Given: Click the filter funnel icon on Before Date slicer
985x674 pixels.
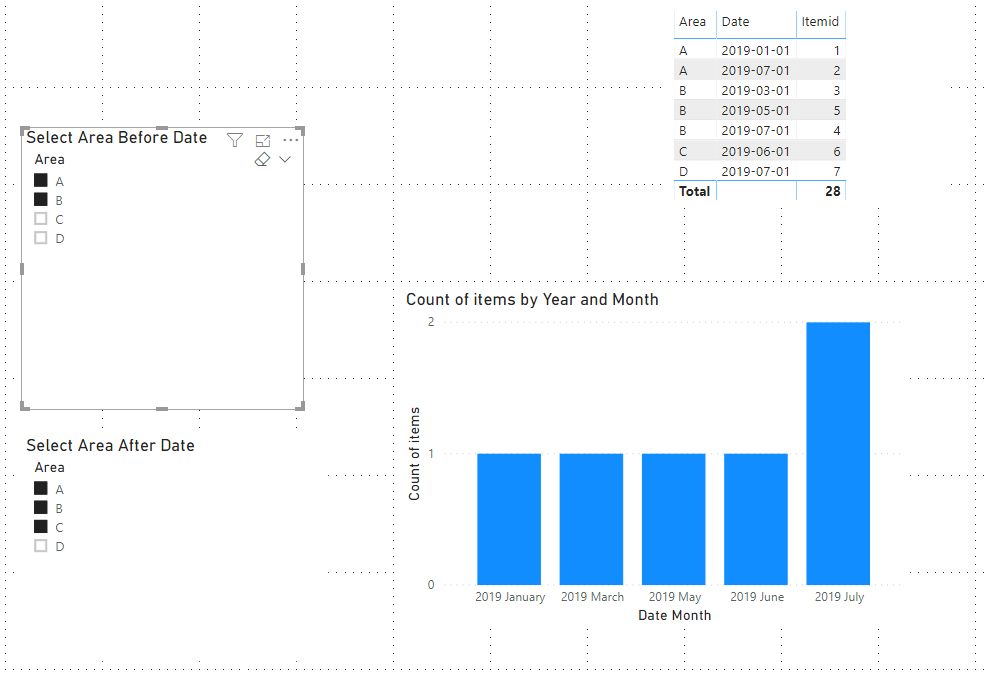Looking at the screenshot, I should [x=235, y=140].
